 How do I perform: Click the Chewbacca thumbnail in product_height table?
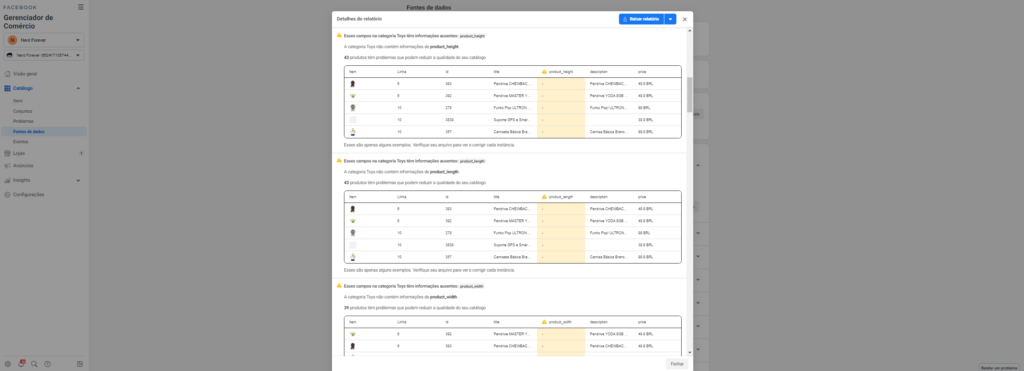tap(353, 84)
